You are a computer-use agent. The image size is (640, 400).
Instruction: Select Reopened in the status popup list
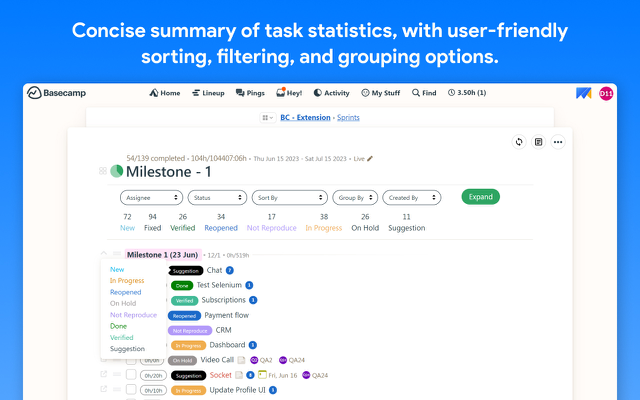[125, 292]
